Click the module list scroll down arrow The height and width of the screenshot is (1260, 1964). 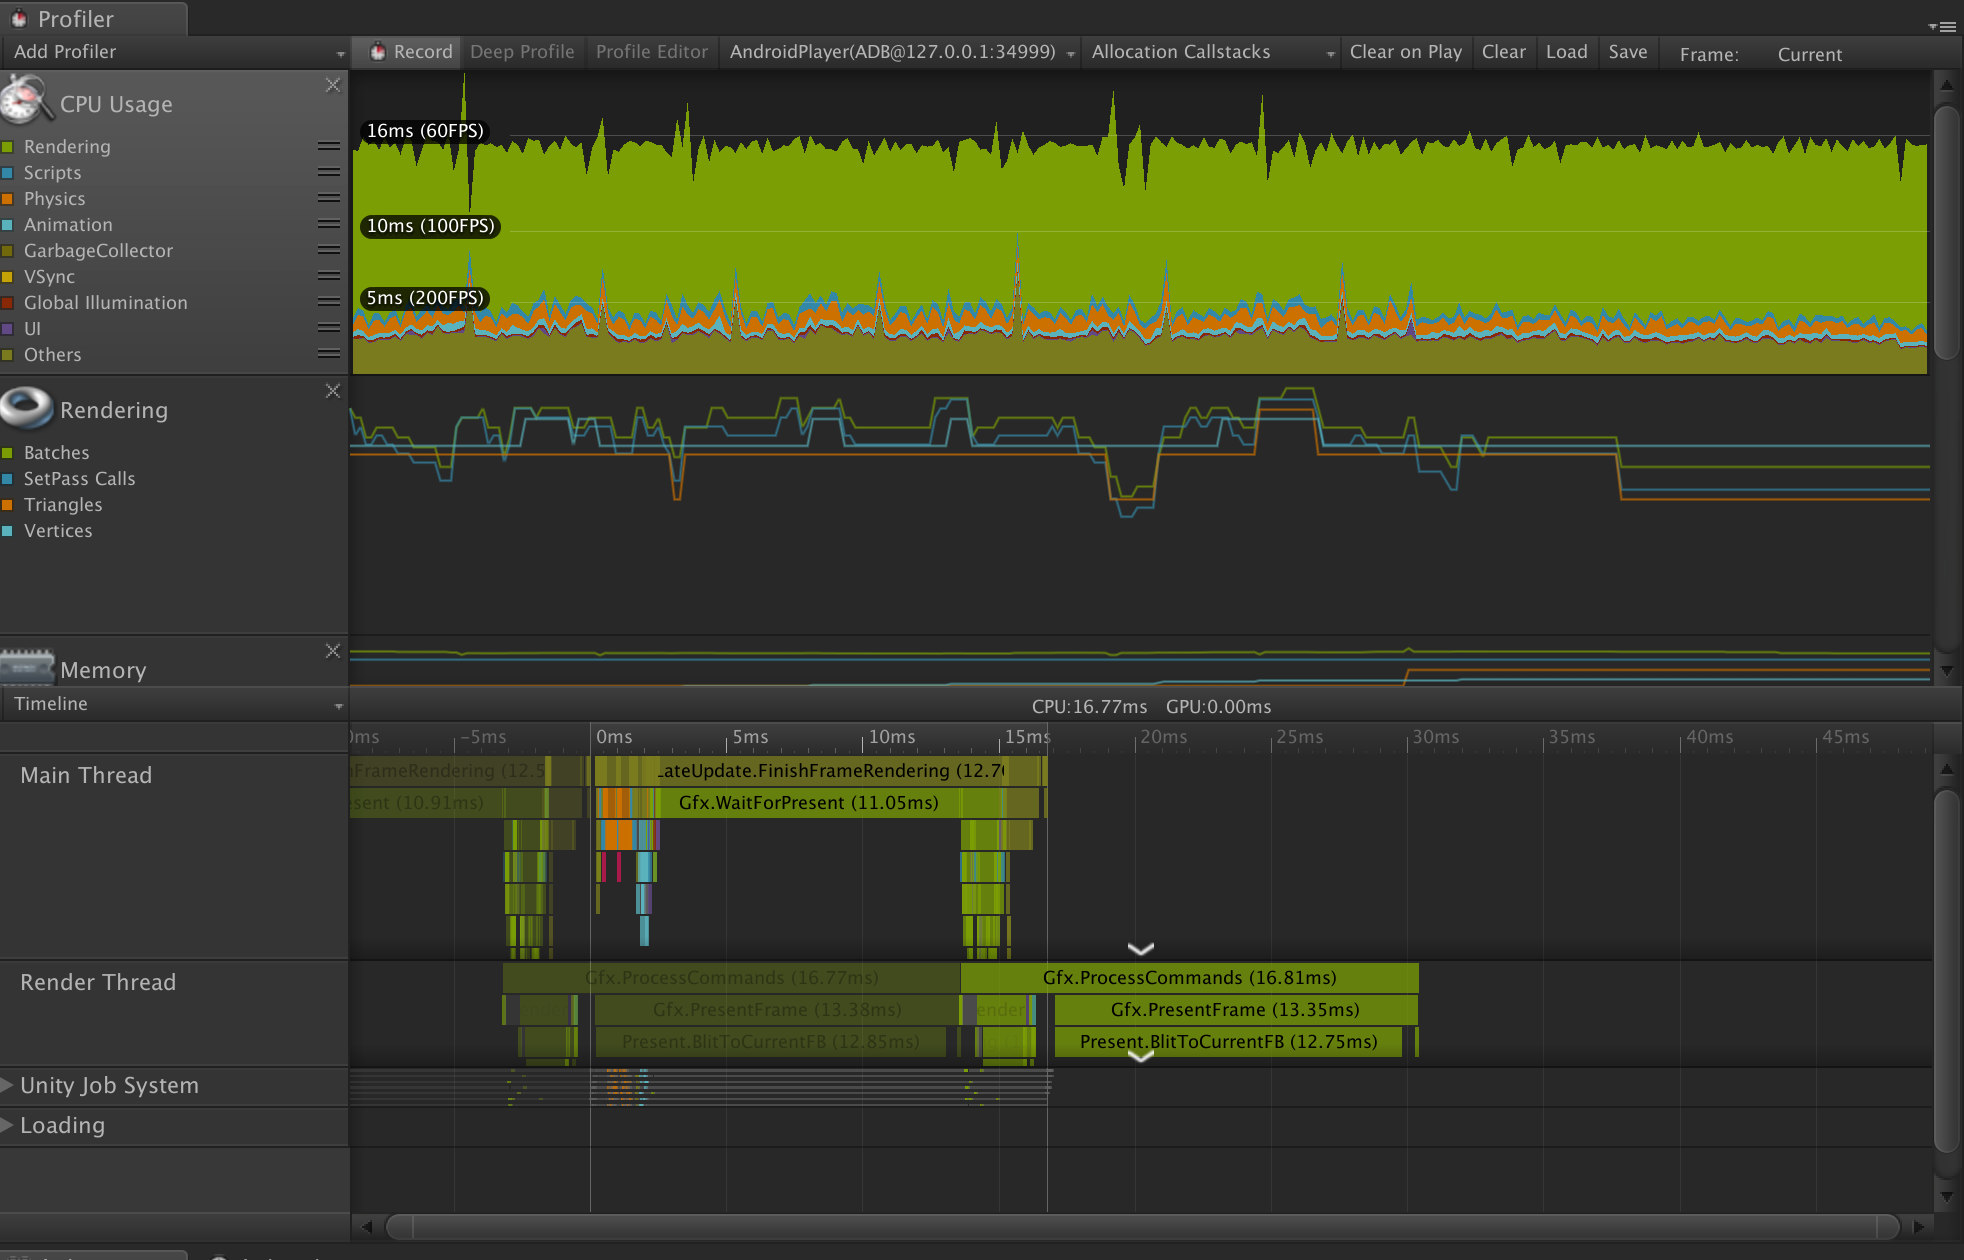click(1946, 671)
